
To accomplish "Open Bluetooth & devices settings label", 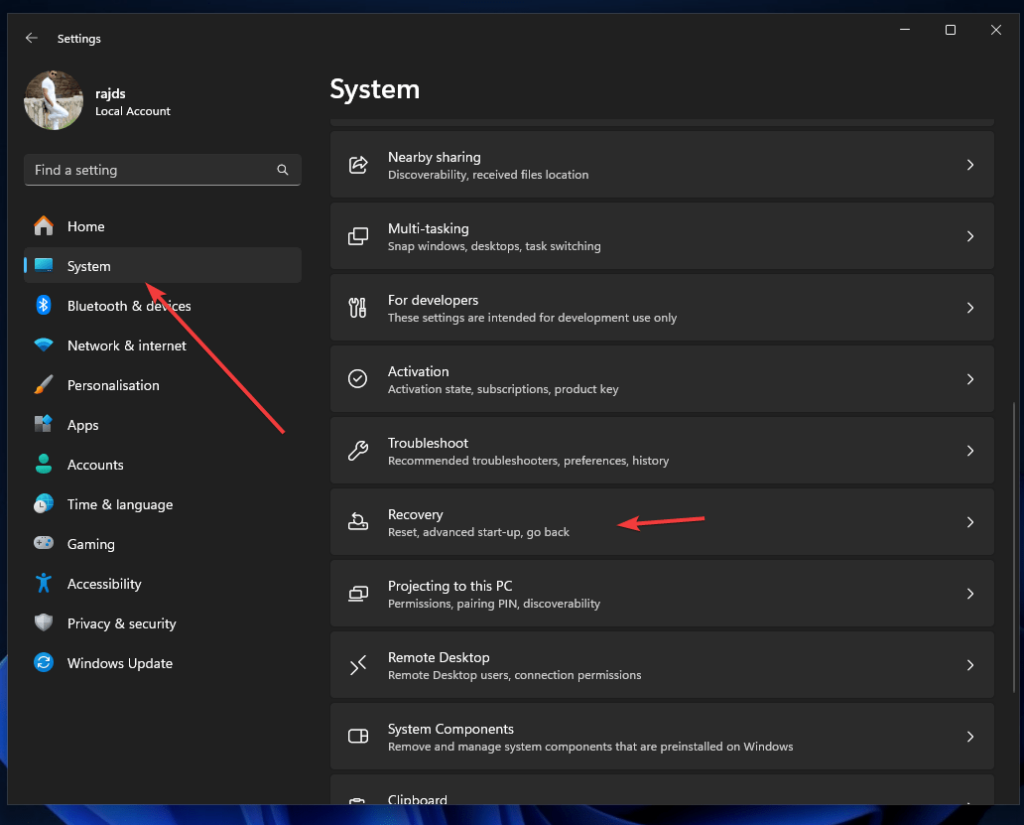I will click(129, 306).
